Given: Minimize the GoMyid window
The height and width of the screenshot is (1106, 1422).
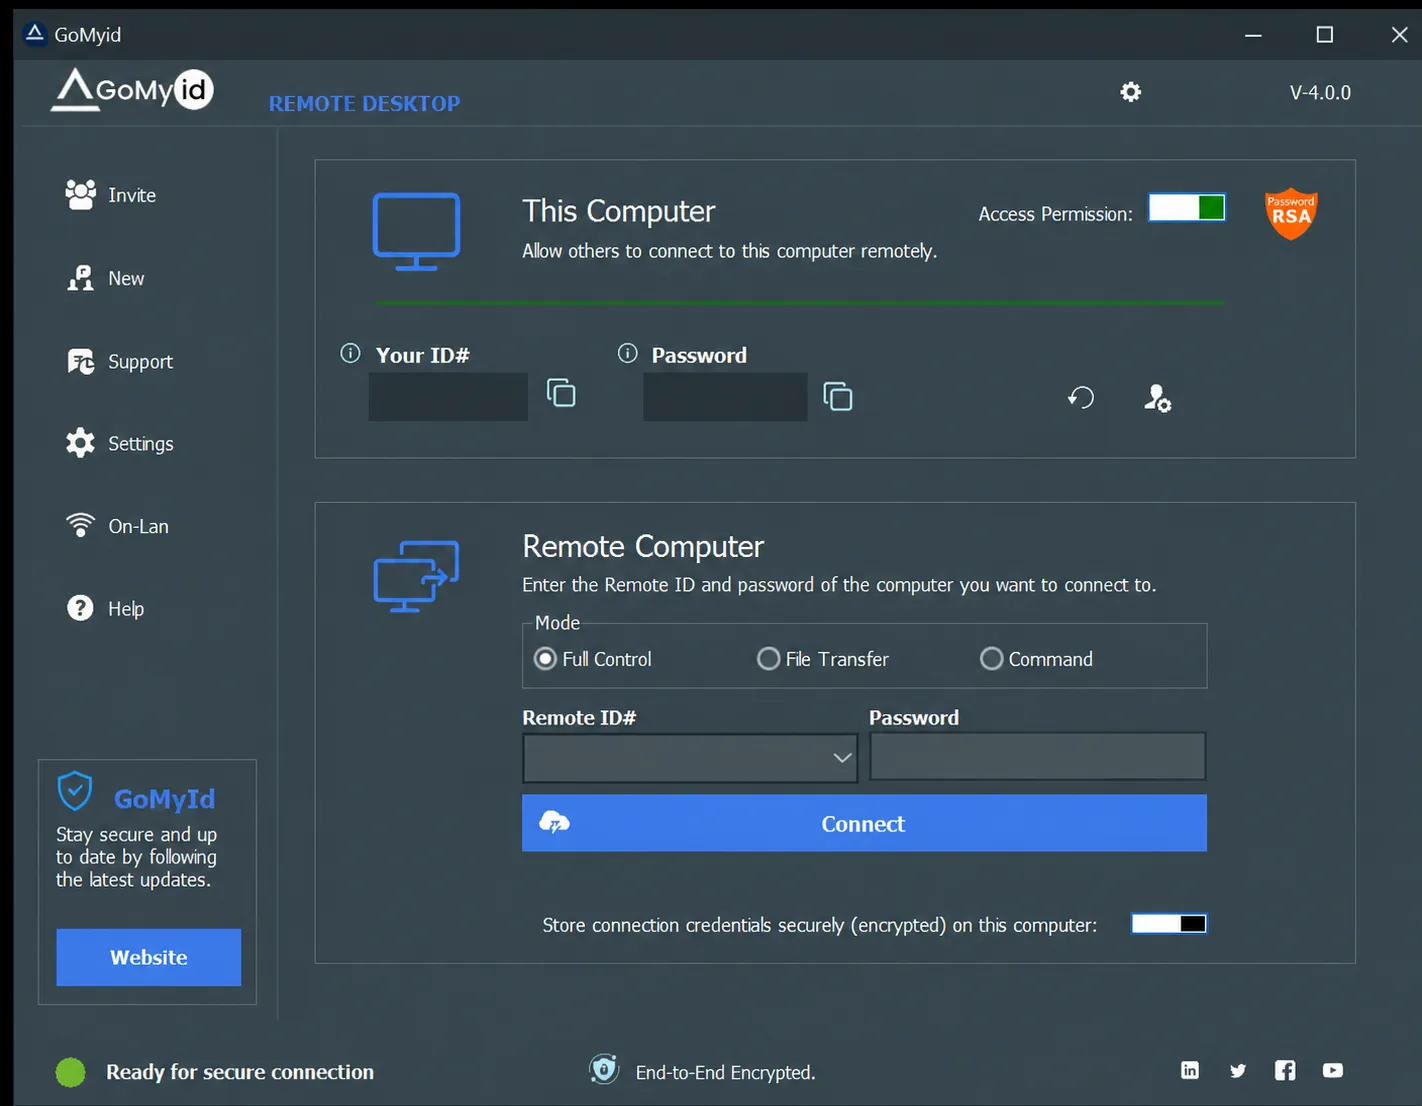Looking at the screenshot, I should [1253, 35].
